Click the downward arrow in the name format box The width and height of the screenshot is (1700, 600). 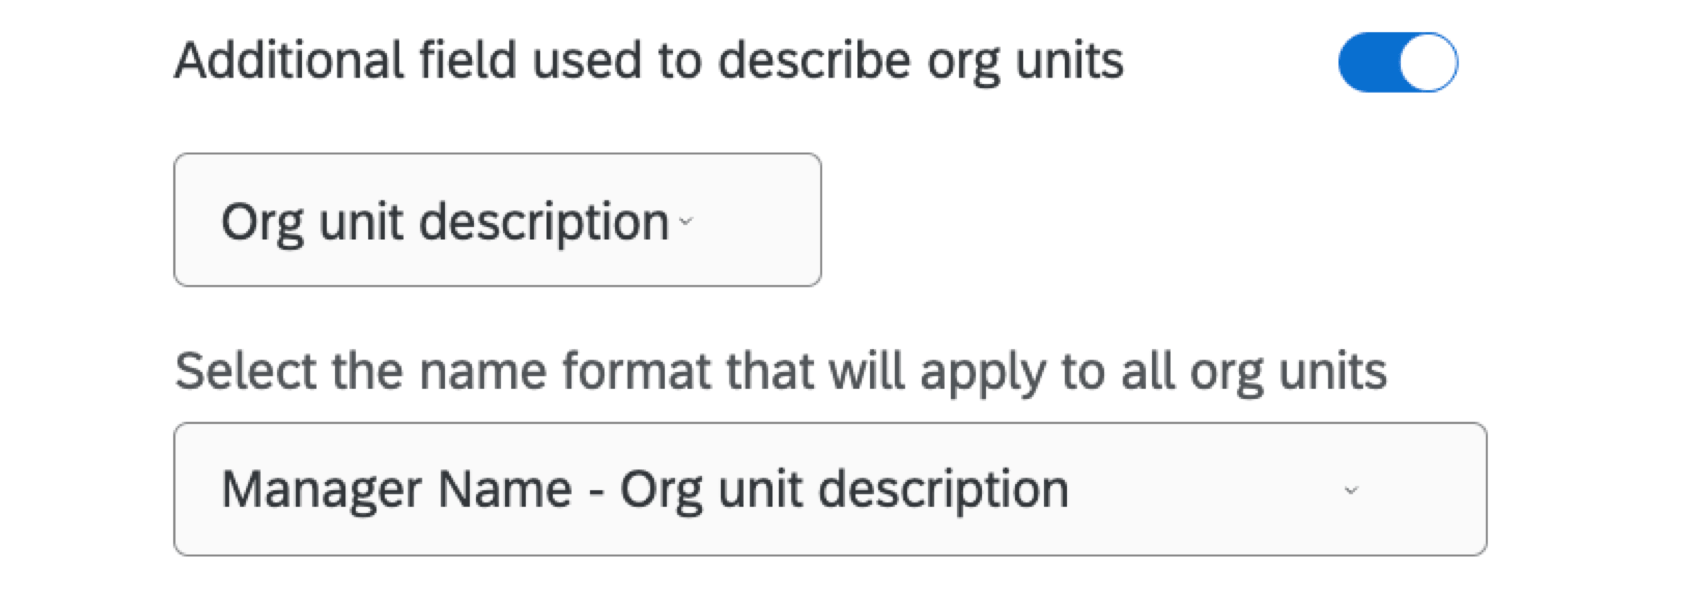[x=1352, y=490]
